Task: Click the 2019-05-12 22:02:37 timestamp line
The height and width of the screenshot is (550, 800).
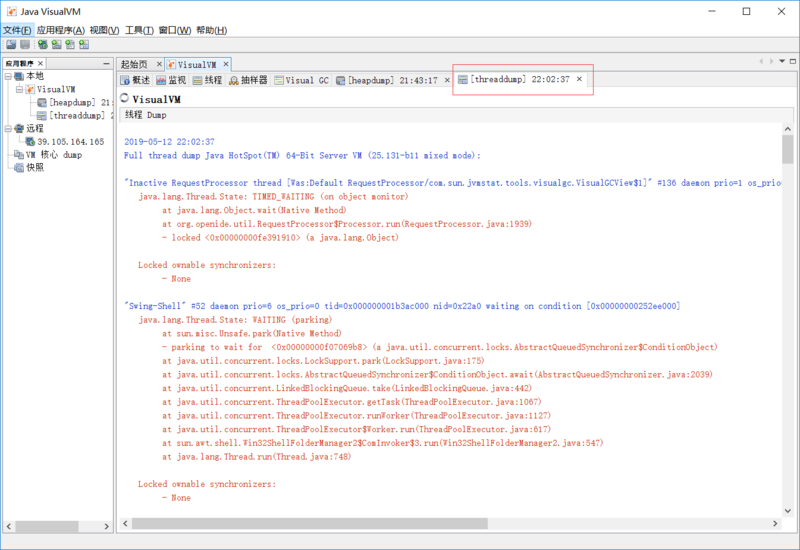Action: coord(169,142)
